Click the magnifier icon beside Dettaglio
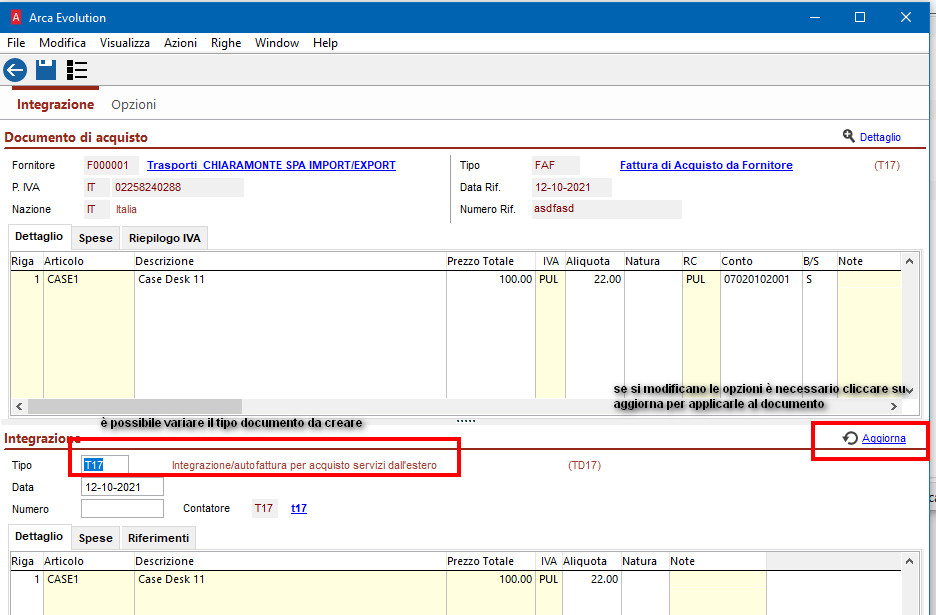Viewport: 936px width, 615px height. pyautogui.click(x=848, y=136)
